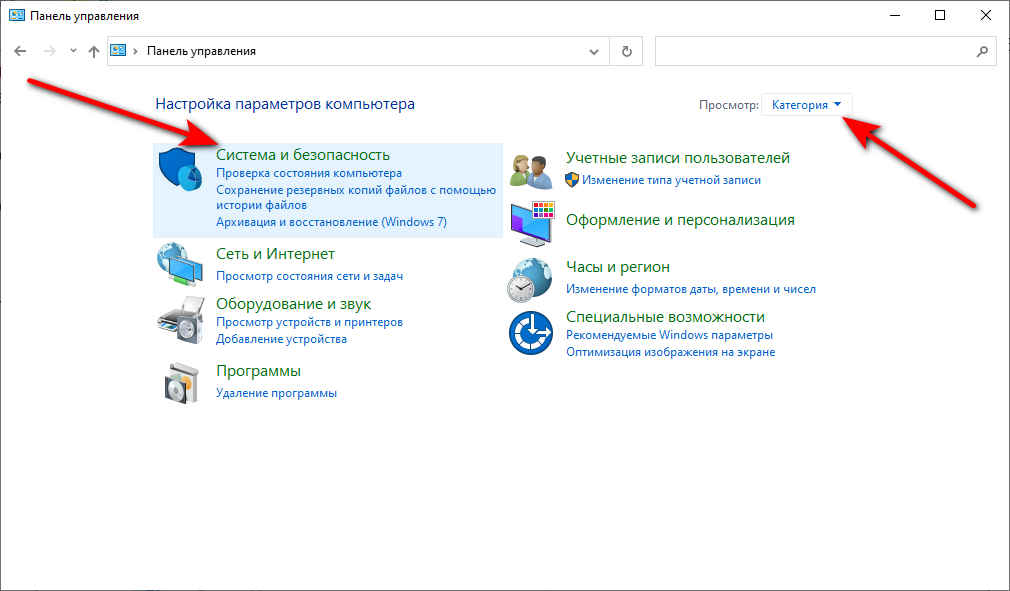Click Панель управления breadcrumb in address bar

[201, 51]
